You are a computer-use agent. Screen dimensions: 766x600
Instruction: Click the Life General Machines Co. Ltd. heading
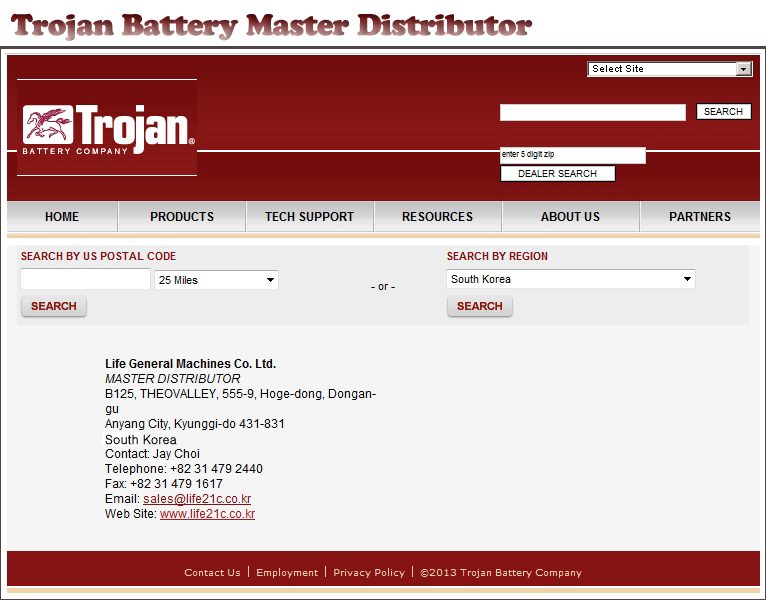(191, 364)
